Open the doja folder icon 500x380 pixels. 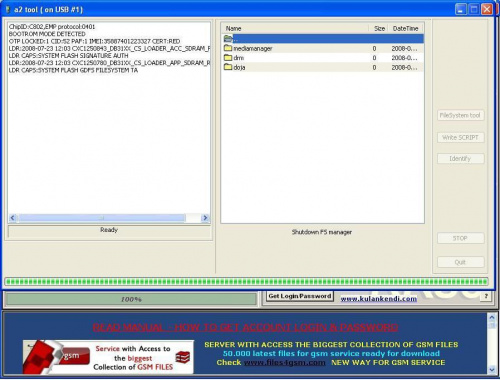(228, 67)
